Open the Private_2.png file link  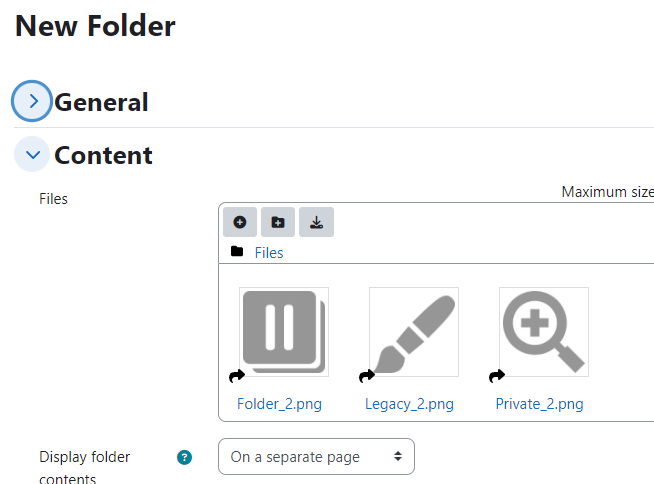[539, 404]
